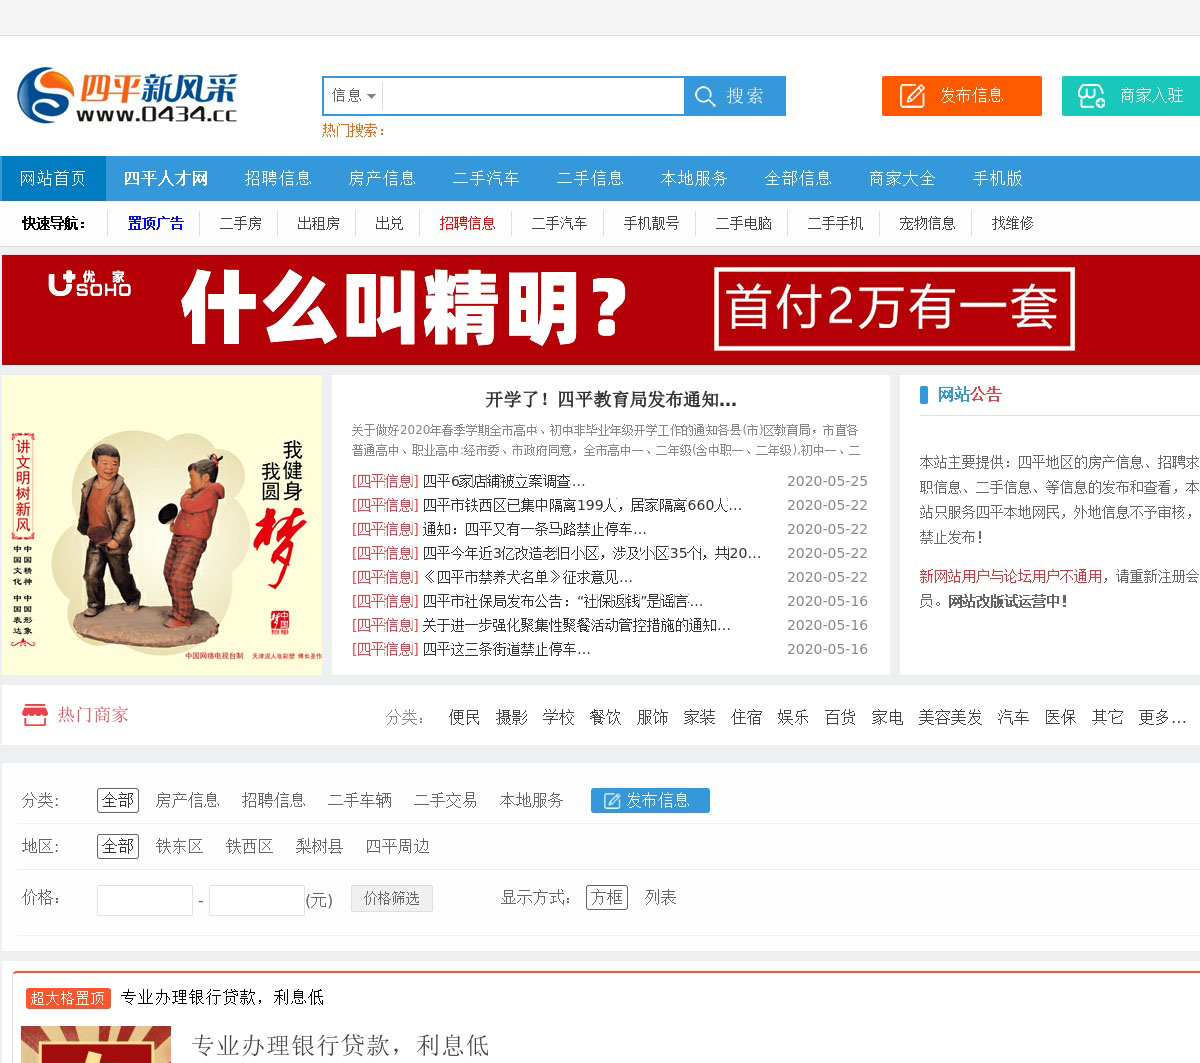Go to 二手汽车 in navigation bar
1200x1063 pixels.
click(x=486, y=178)
